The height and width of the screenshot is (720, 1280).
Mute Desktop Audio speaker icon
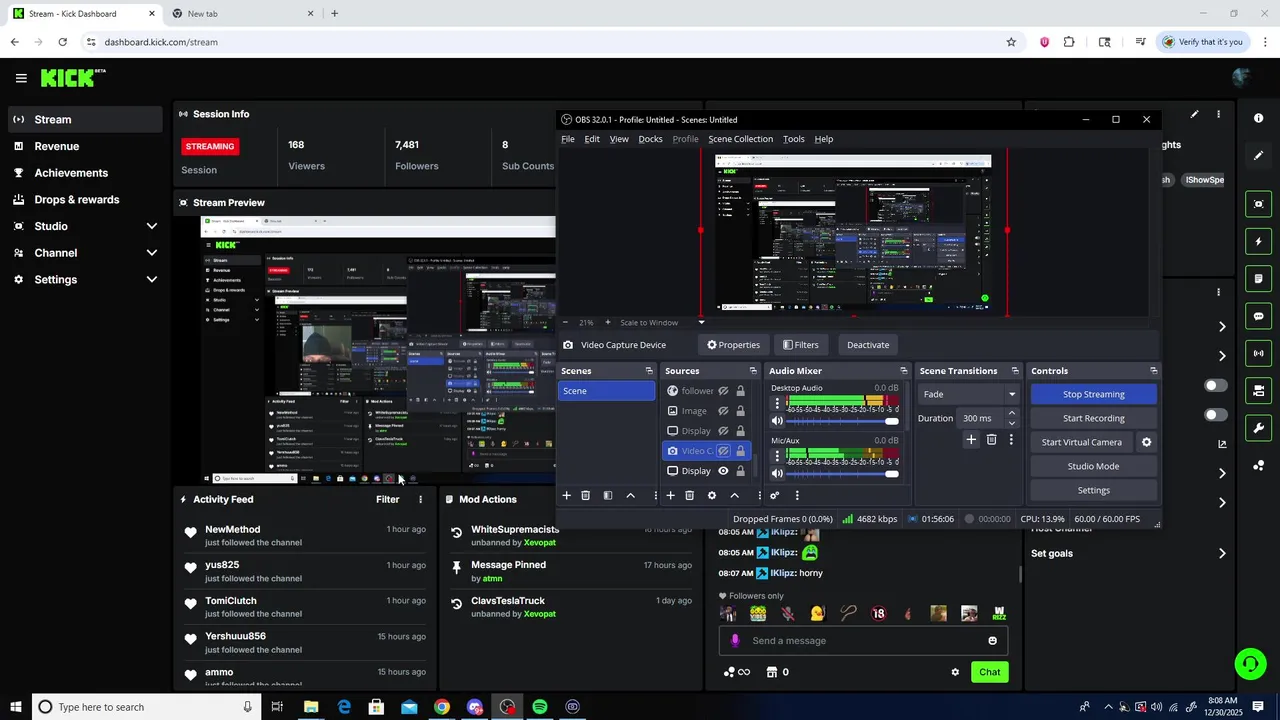click(777, 421)
